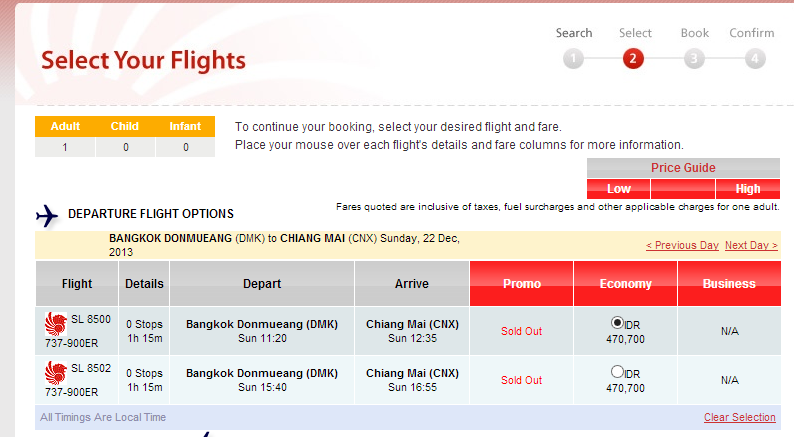Image resolution: width=794 pixels, height=437 pixels.
Task: Click the Low price guide swatch
Action: point(618,188)
